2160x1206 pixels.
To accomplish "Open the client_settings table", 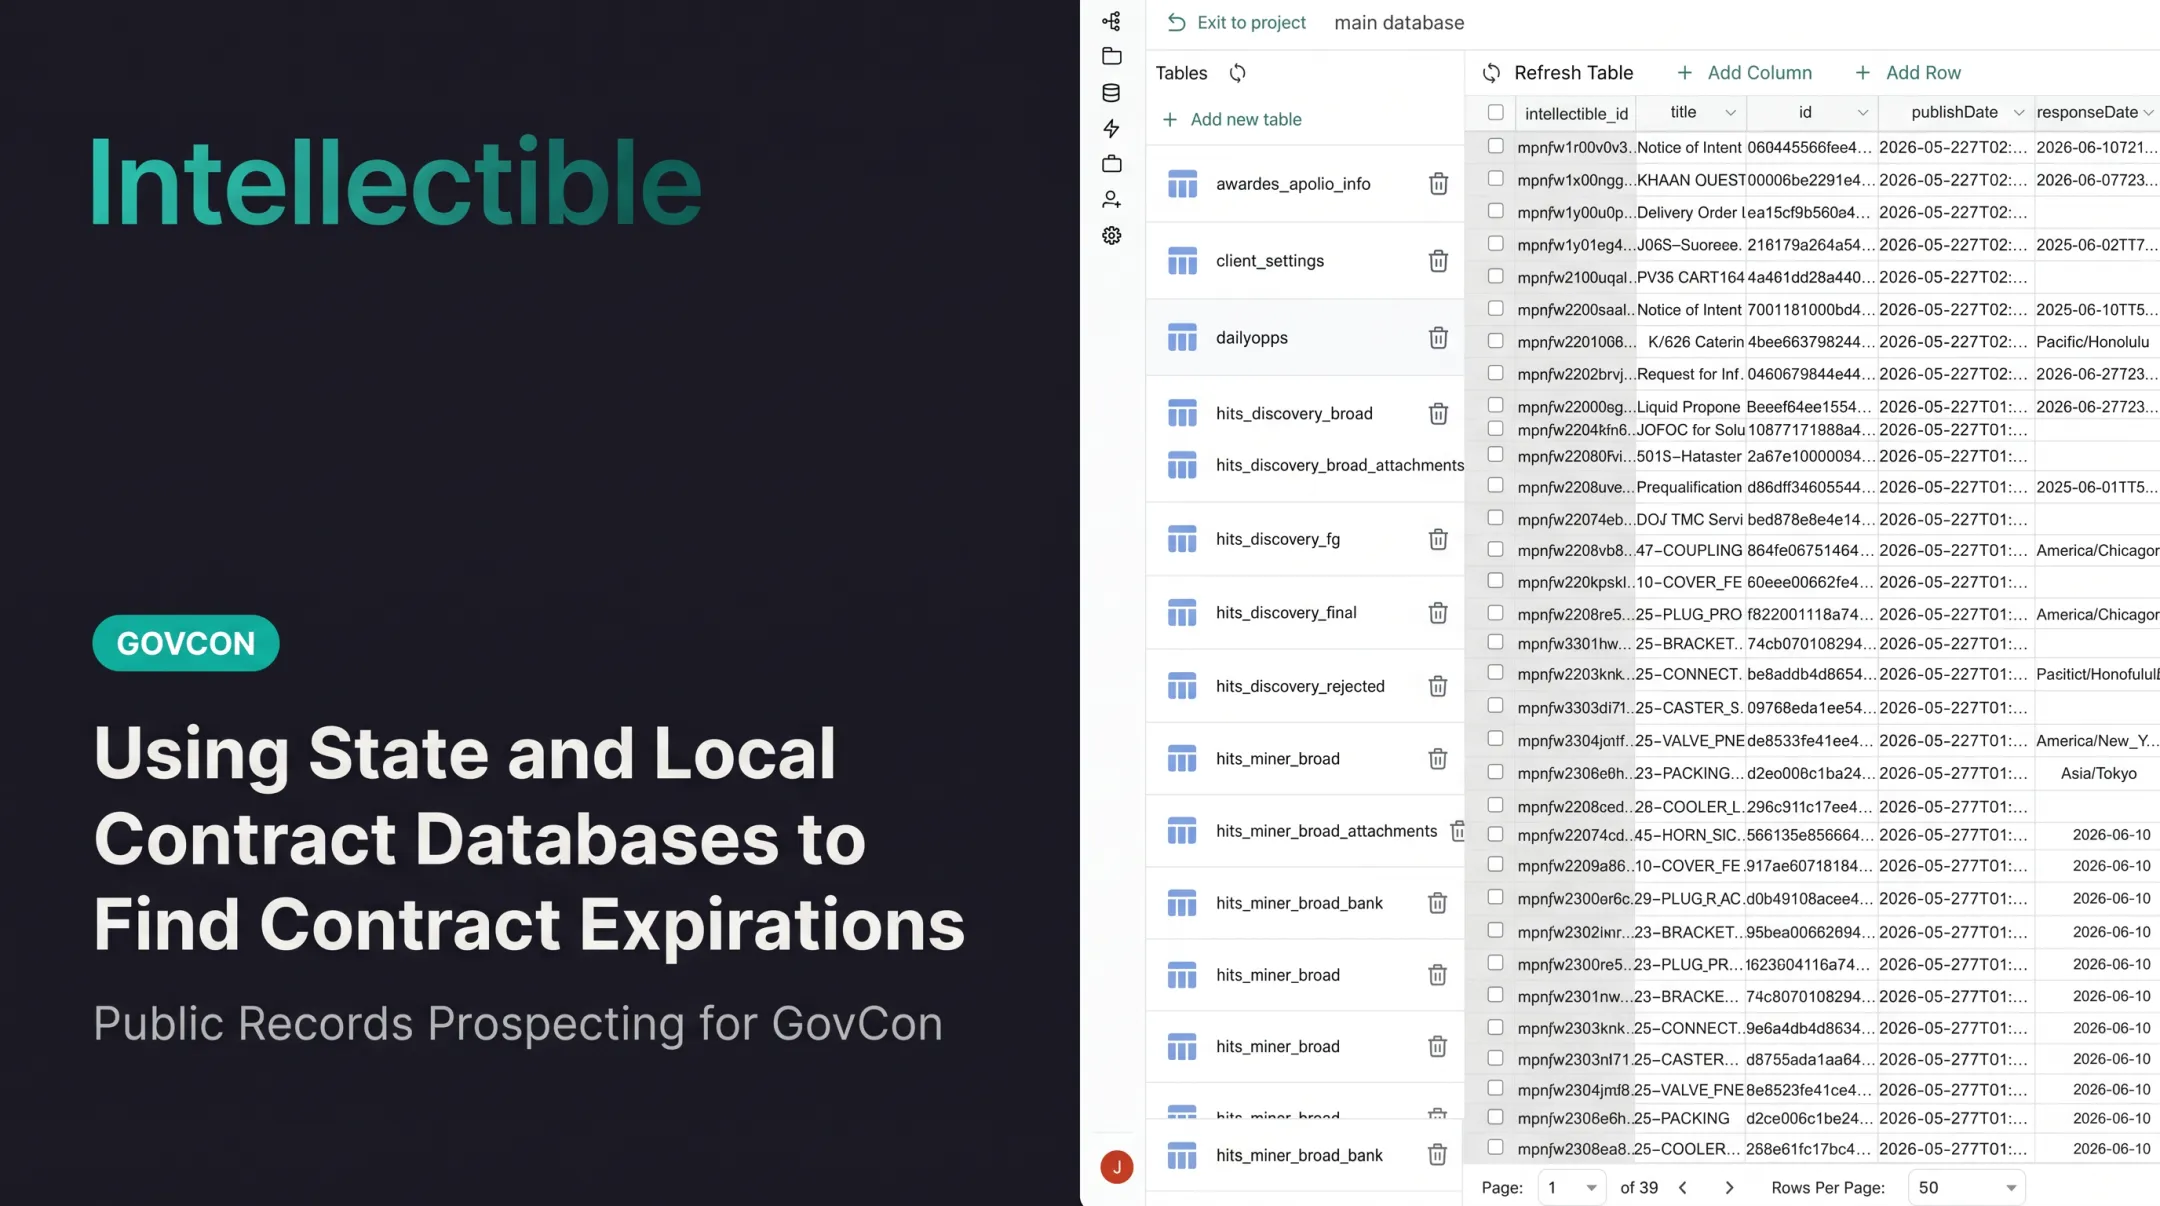I will point(1269,261).
